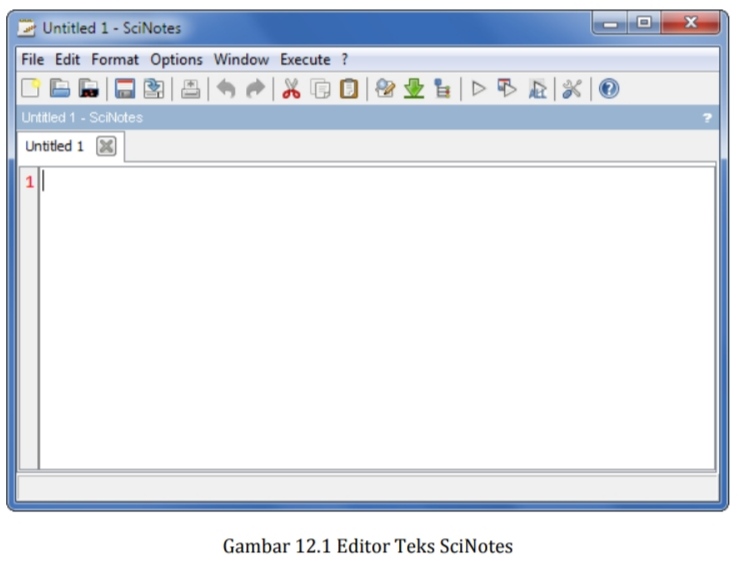Image resolution: width=741 pixels, height=567 pixels.
Task: Execute the script with the play triangle
Action: [478, 88]
